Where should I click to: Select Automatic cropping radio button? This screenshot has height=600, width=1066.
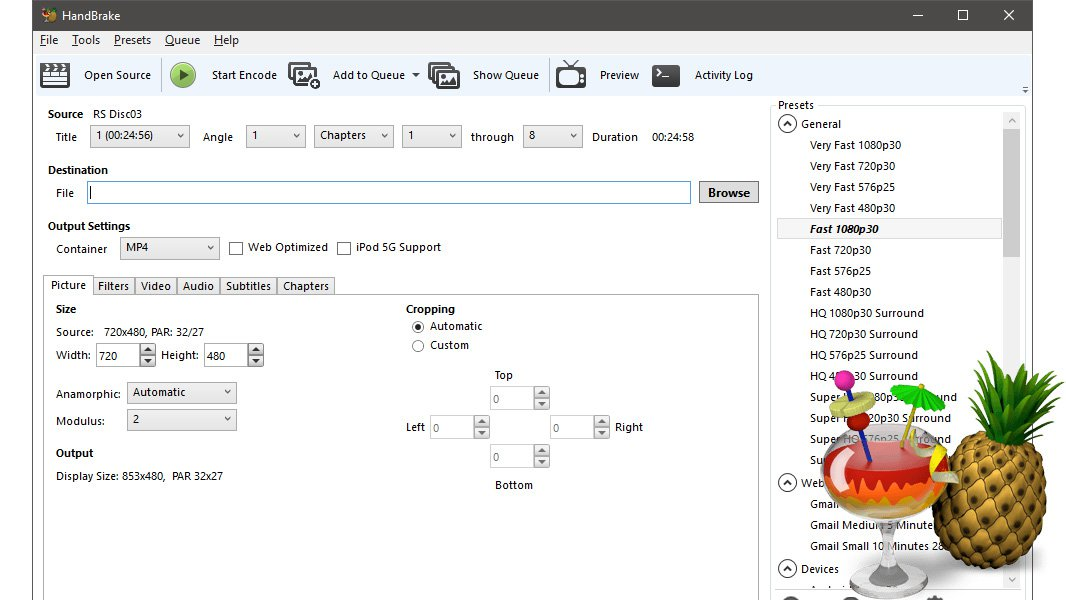[418, 327]
